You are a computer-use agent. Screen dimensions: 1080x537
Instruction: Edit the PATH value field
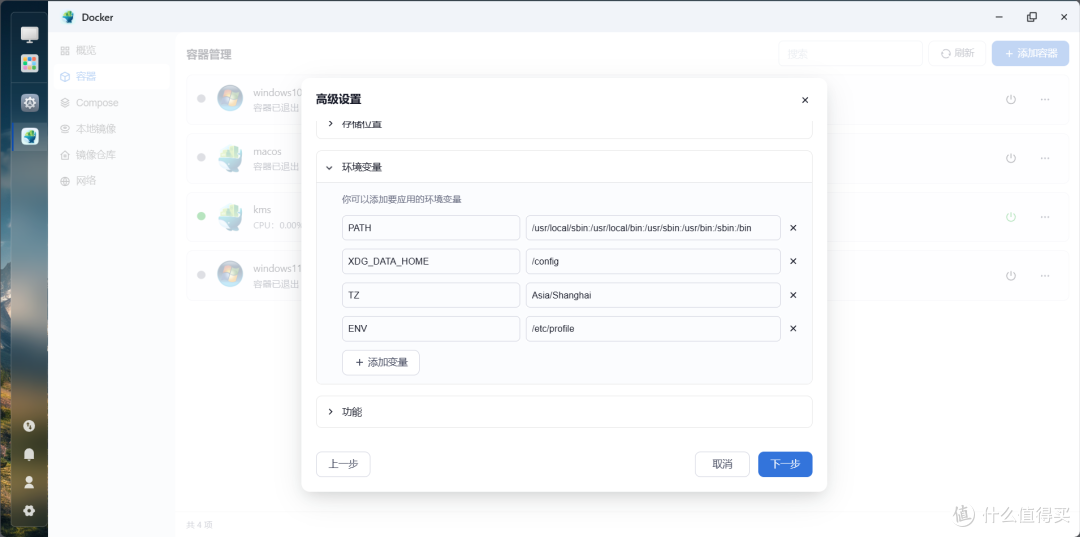coord(653,228)
